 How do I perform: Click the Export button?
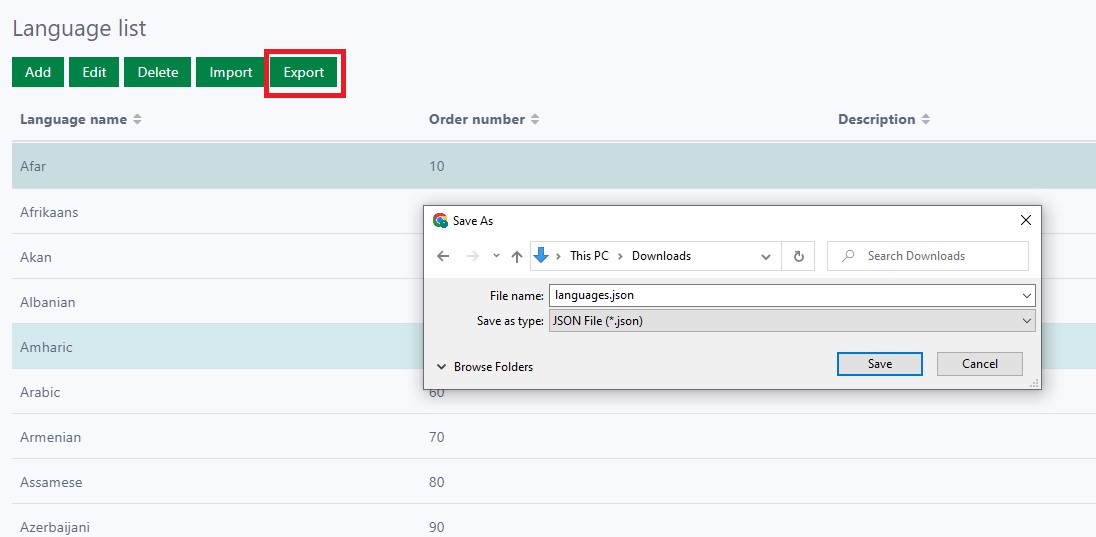304,72
